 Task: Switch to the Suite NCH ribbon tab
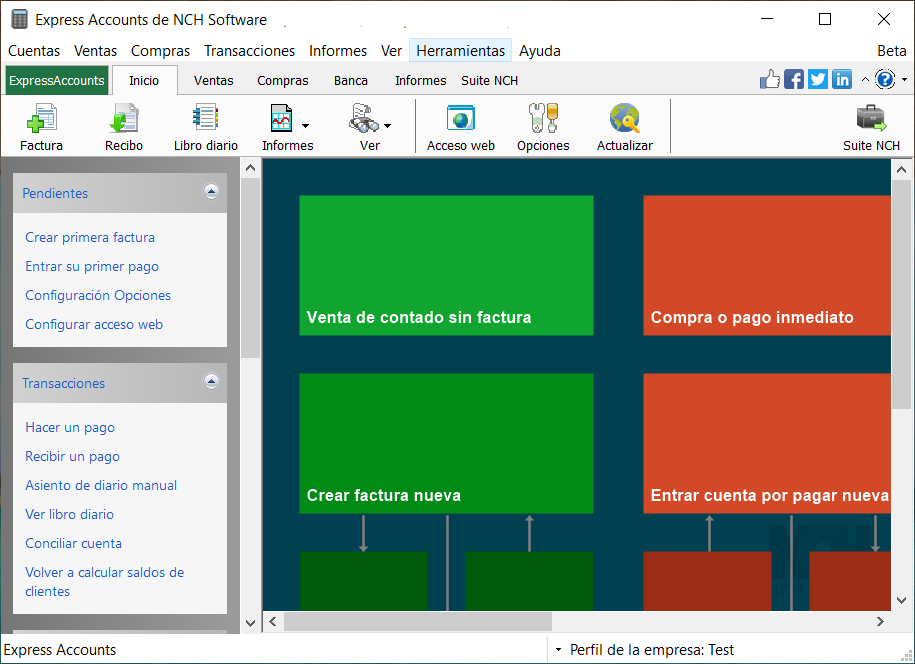(490, 81)
